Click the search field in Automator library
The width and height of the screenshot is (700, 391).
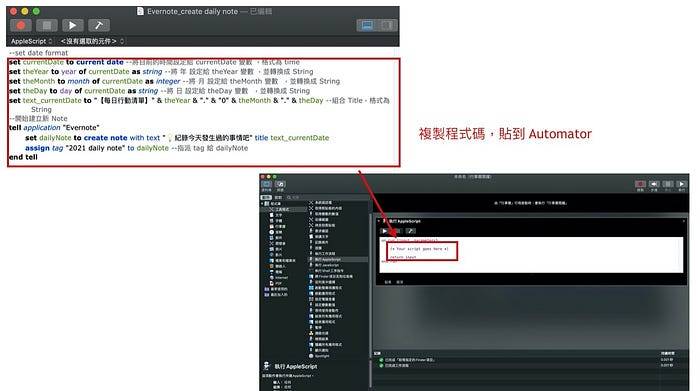(327, 197)
